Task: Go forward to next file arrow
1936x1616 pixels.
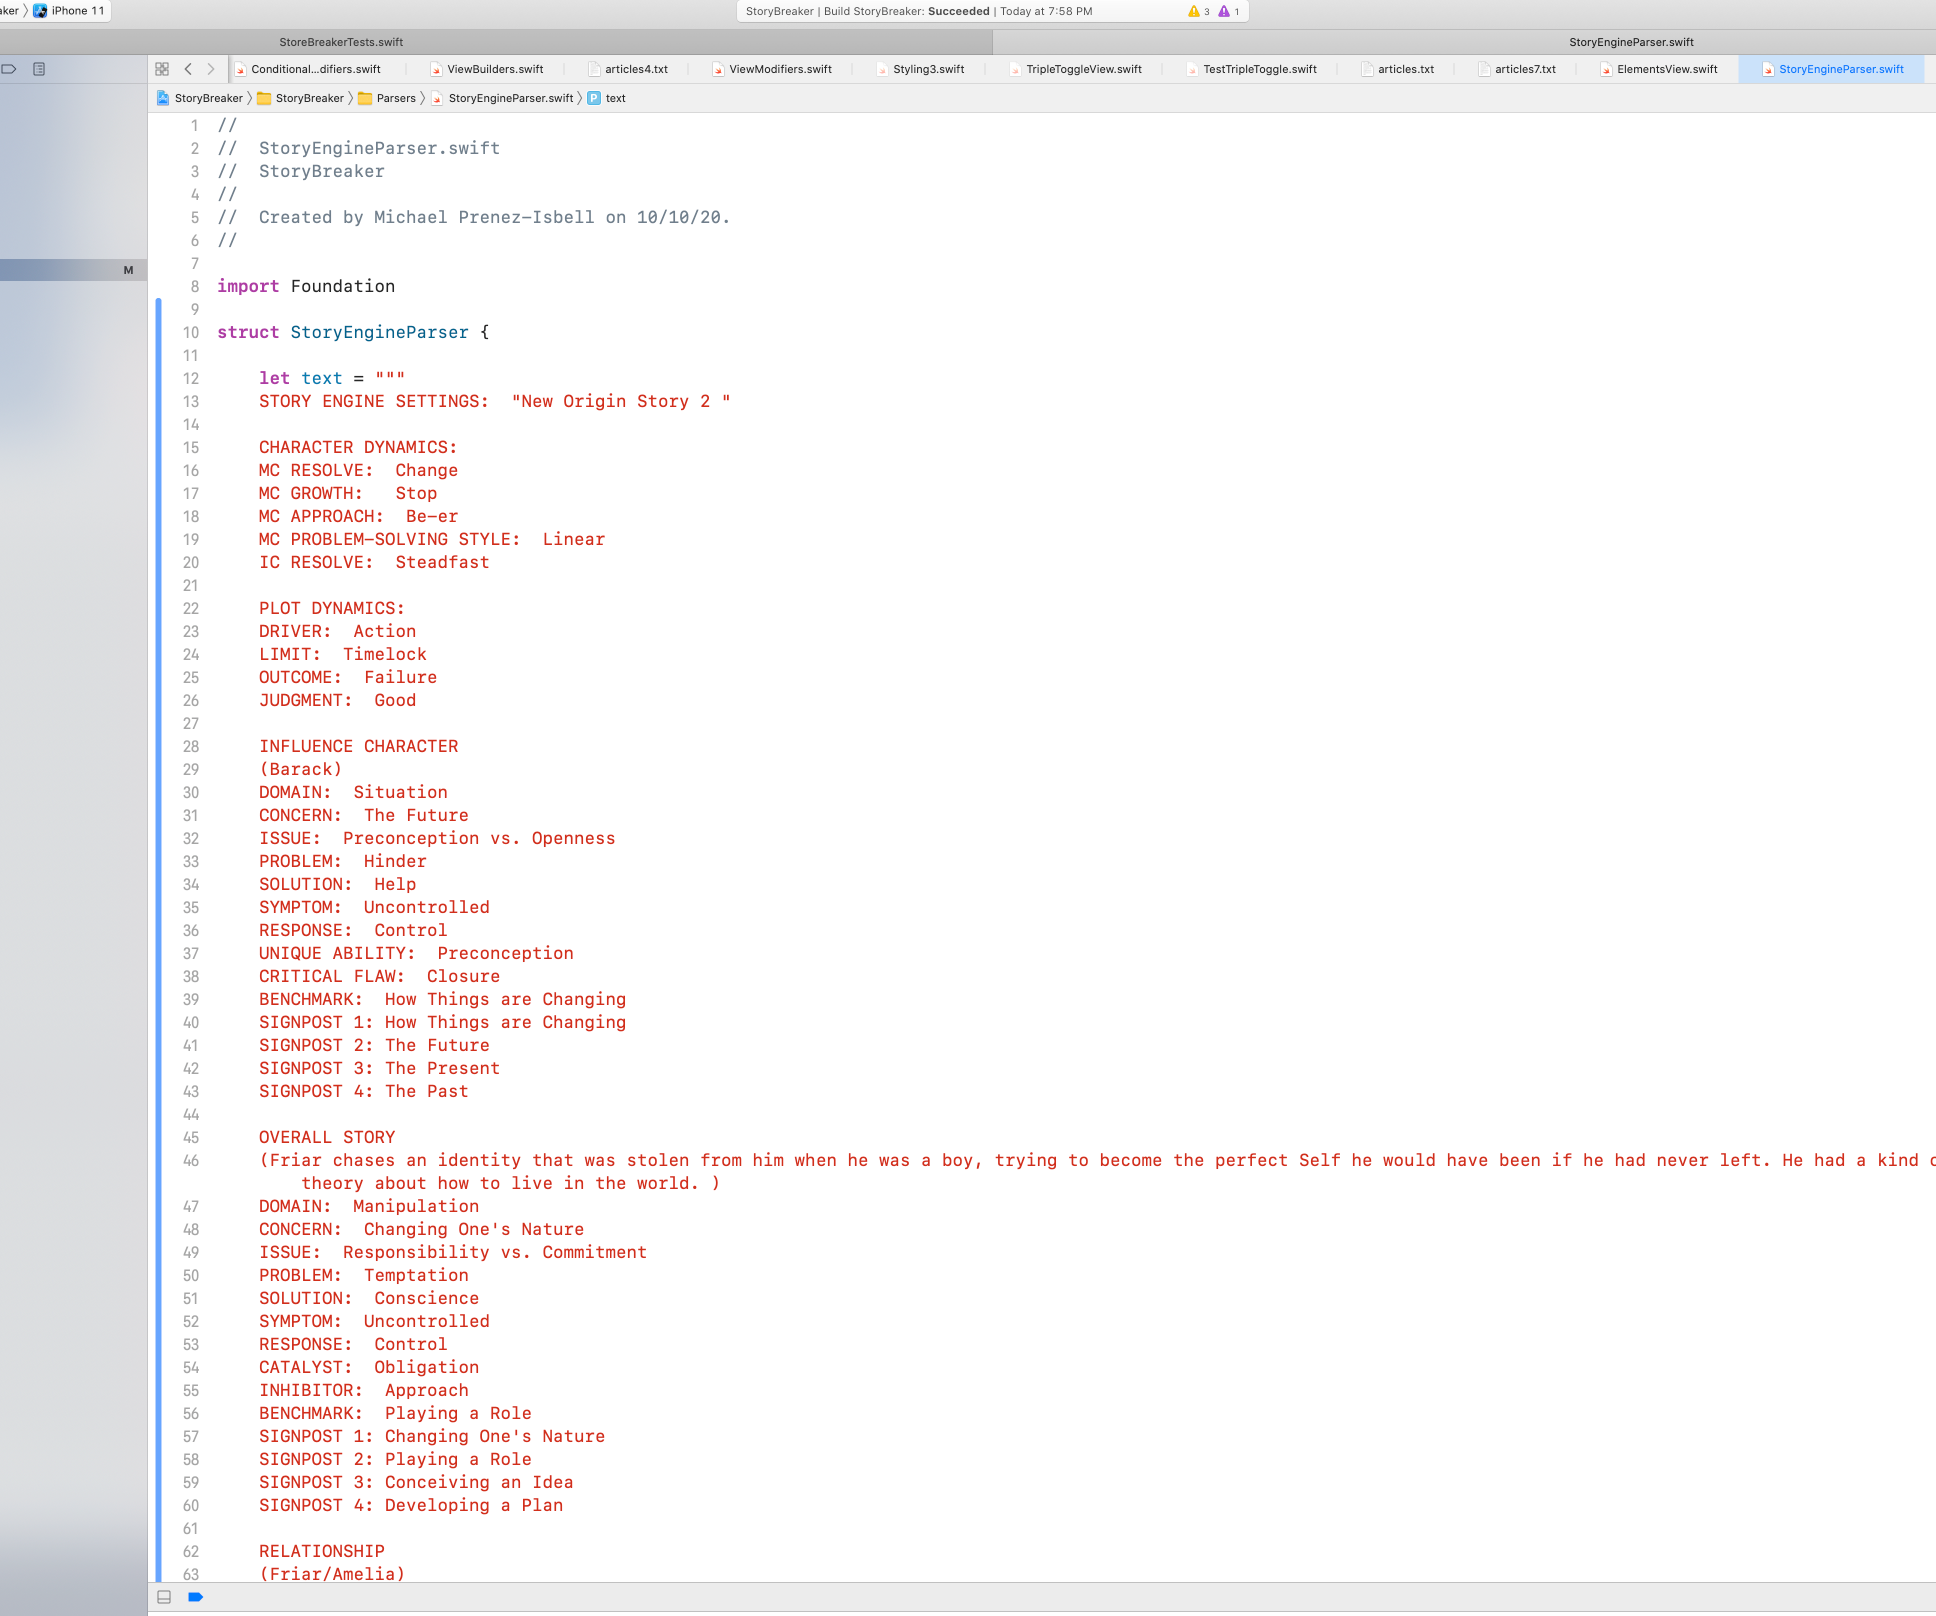Action: tap(210, 69)
